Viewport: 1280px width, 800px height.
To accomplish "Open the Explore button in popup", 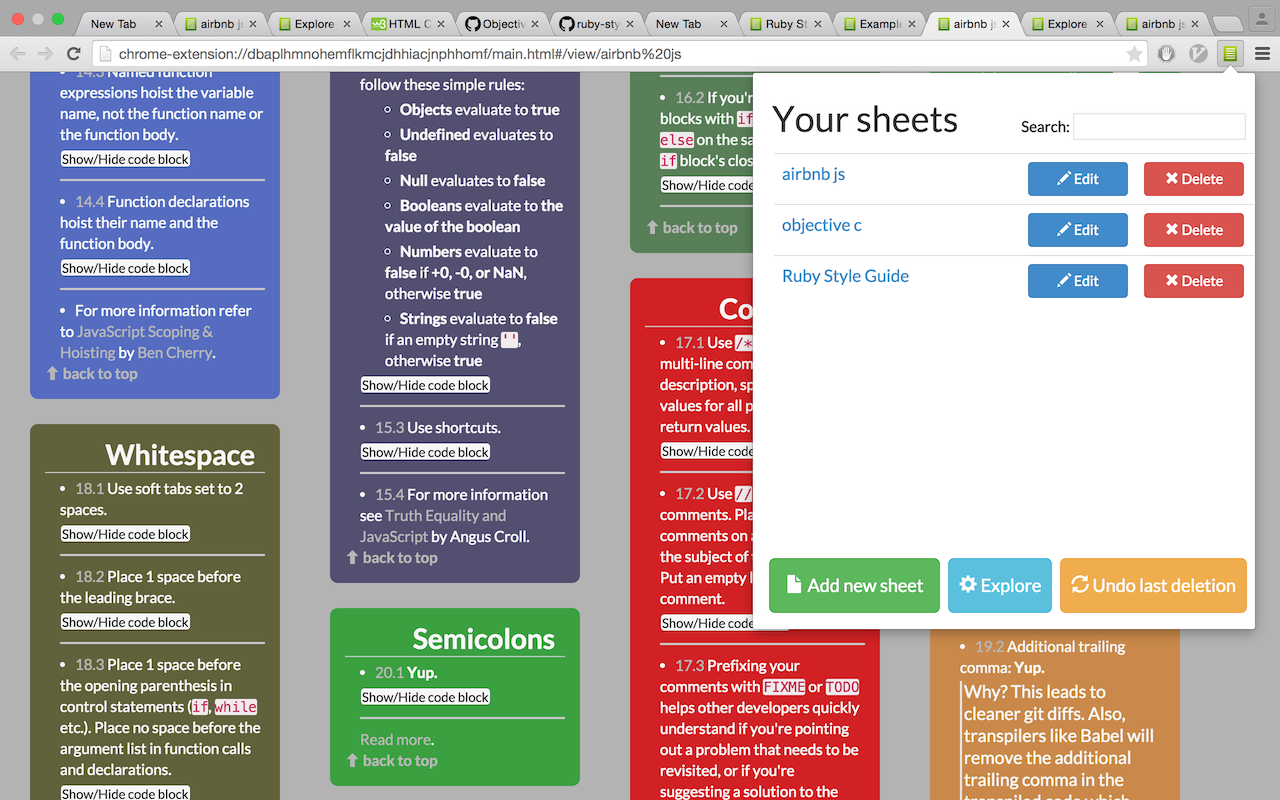I will (1000, 585).
